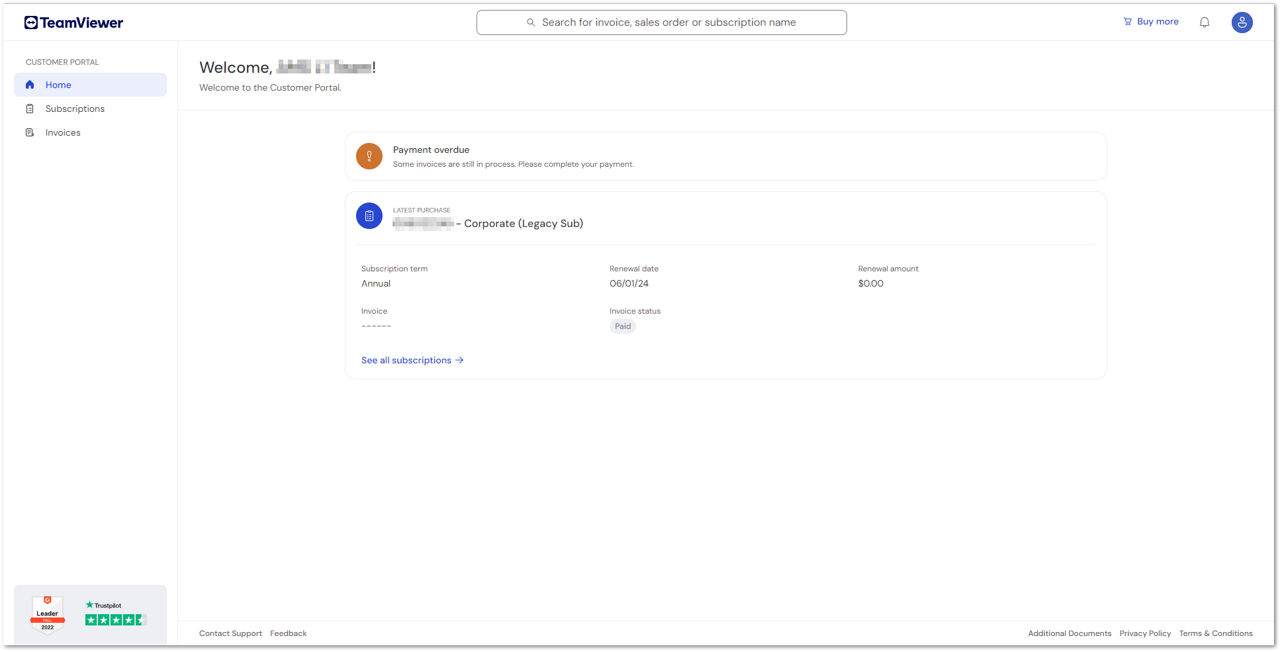Open the Privacy Policy link

click(1145, 633)
